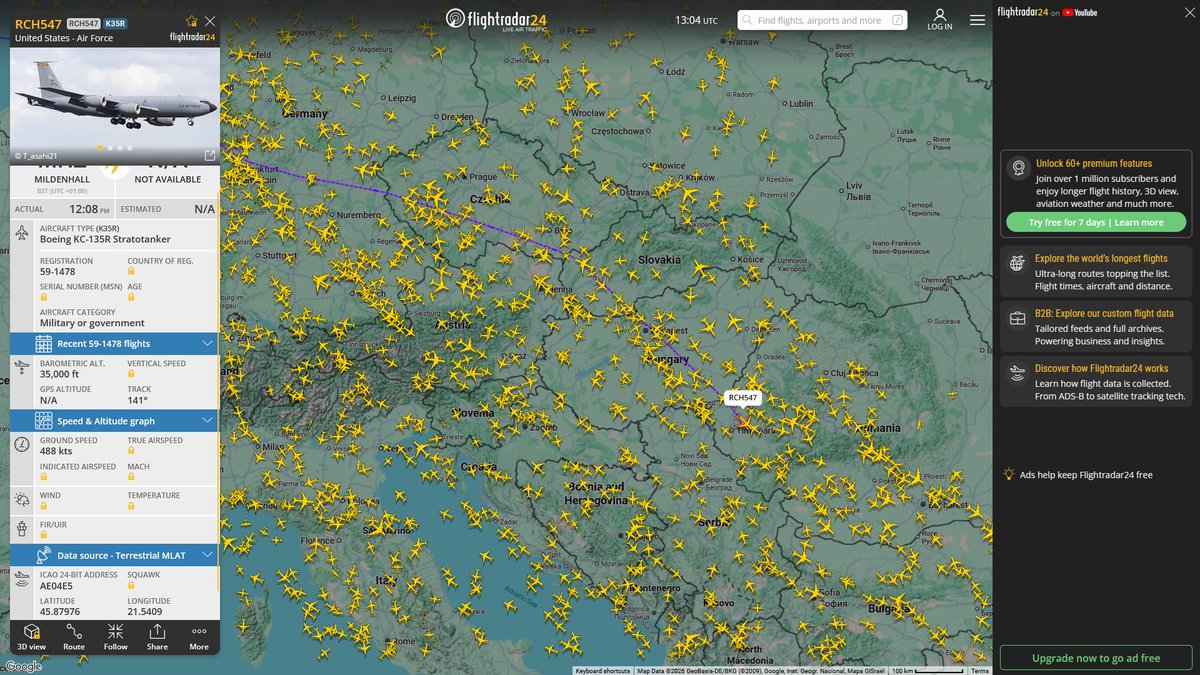The image size is (1200, 675).
Task: Click the locked Indicated Airspeed padlock
Action: pyautogui.click(x=44, y=477)
